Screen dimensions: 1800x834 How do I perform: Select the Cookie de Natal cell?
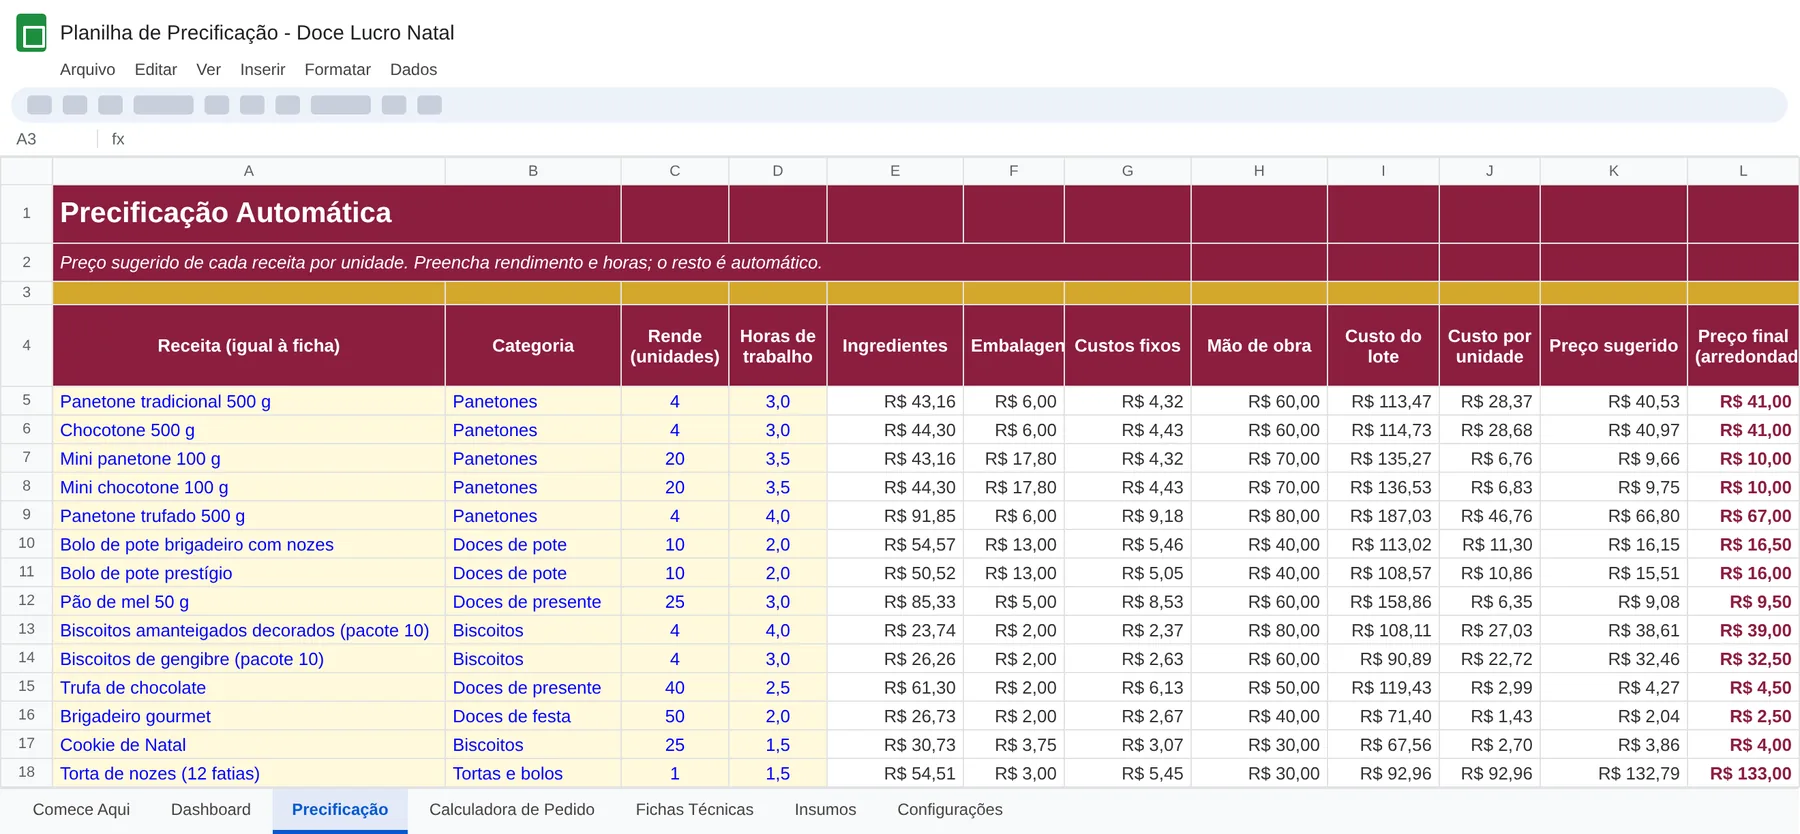click(x=249, y=745)
